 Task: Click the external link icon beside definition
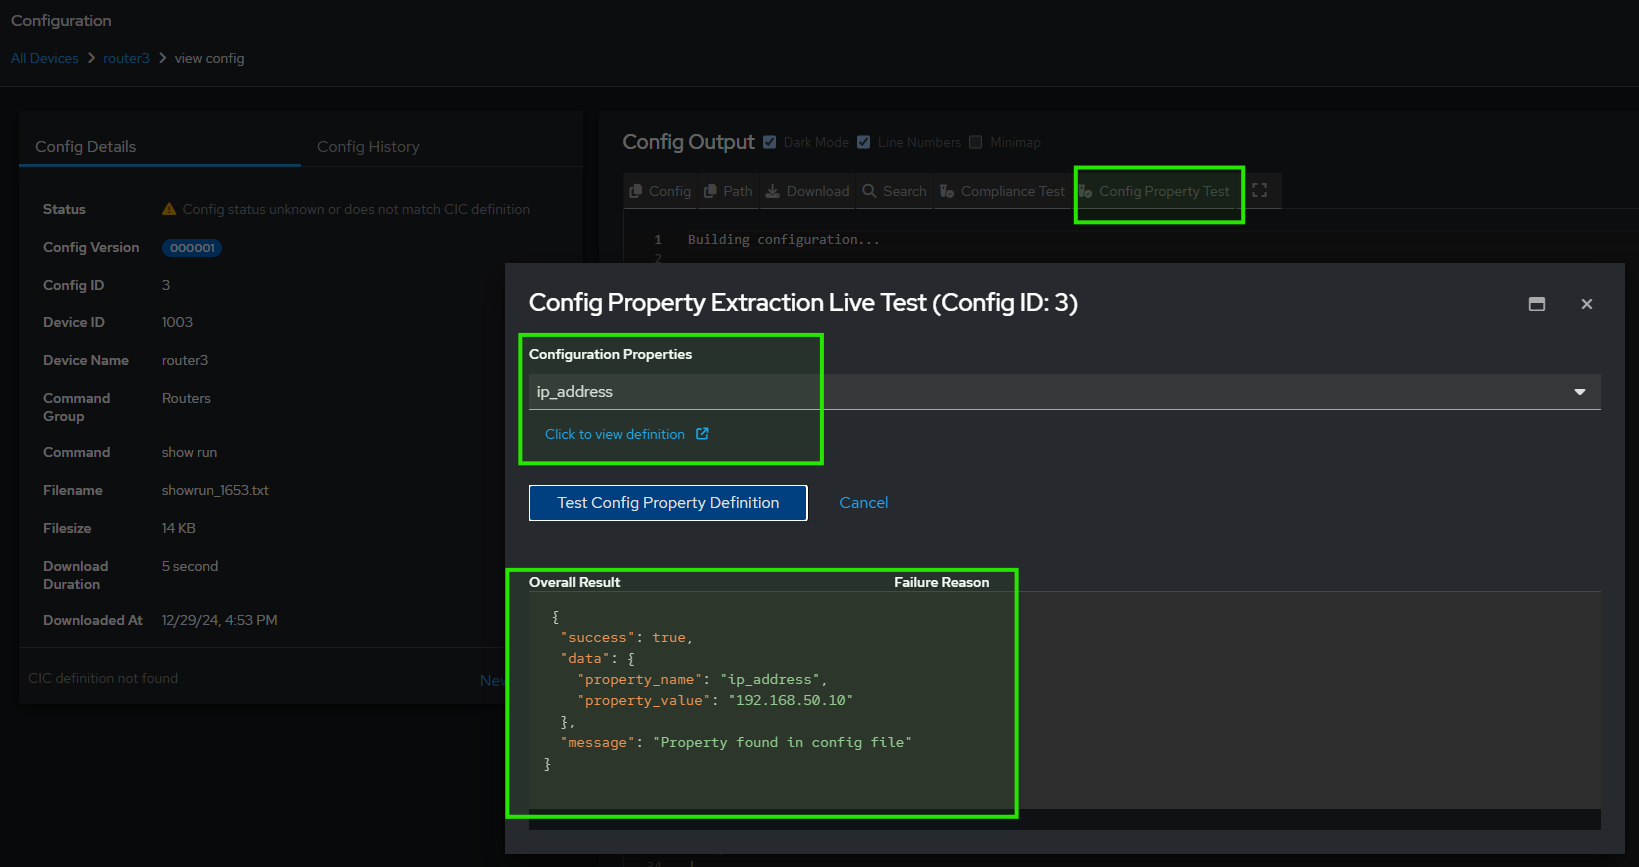click(x=702, y=434)
